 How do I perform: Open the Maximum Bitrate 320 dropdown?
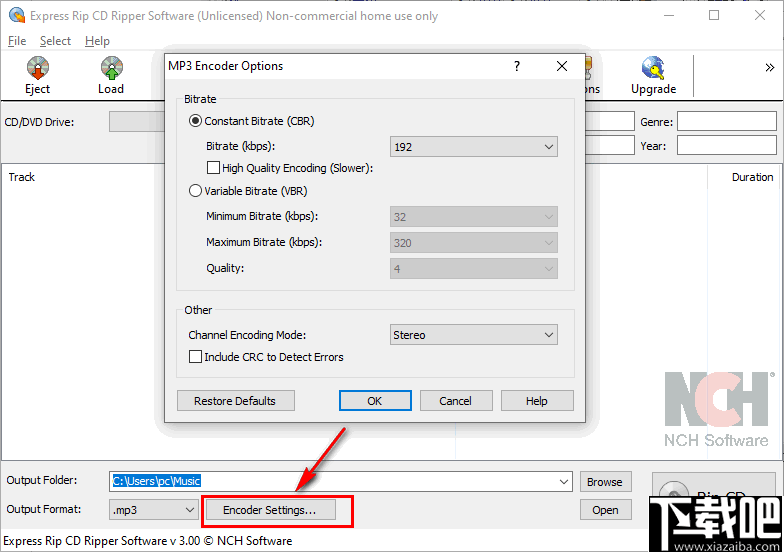coord(474,243)
